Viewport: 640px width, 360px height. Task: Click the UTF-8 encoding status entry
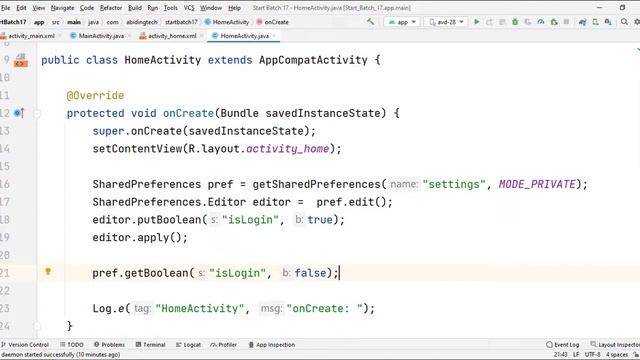pyautogui.click(x=592, y=355)
